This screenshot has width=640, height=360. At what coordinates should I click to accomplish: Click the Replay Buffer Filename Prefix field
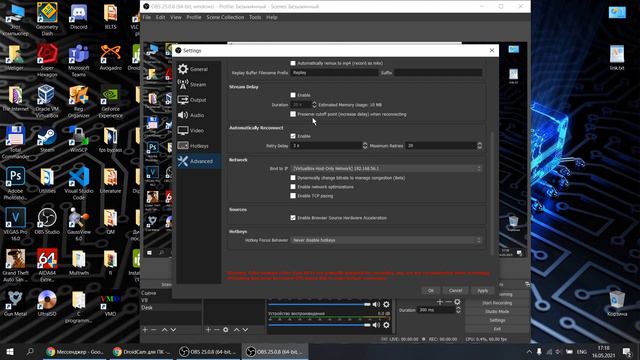(x=334, y=73)
